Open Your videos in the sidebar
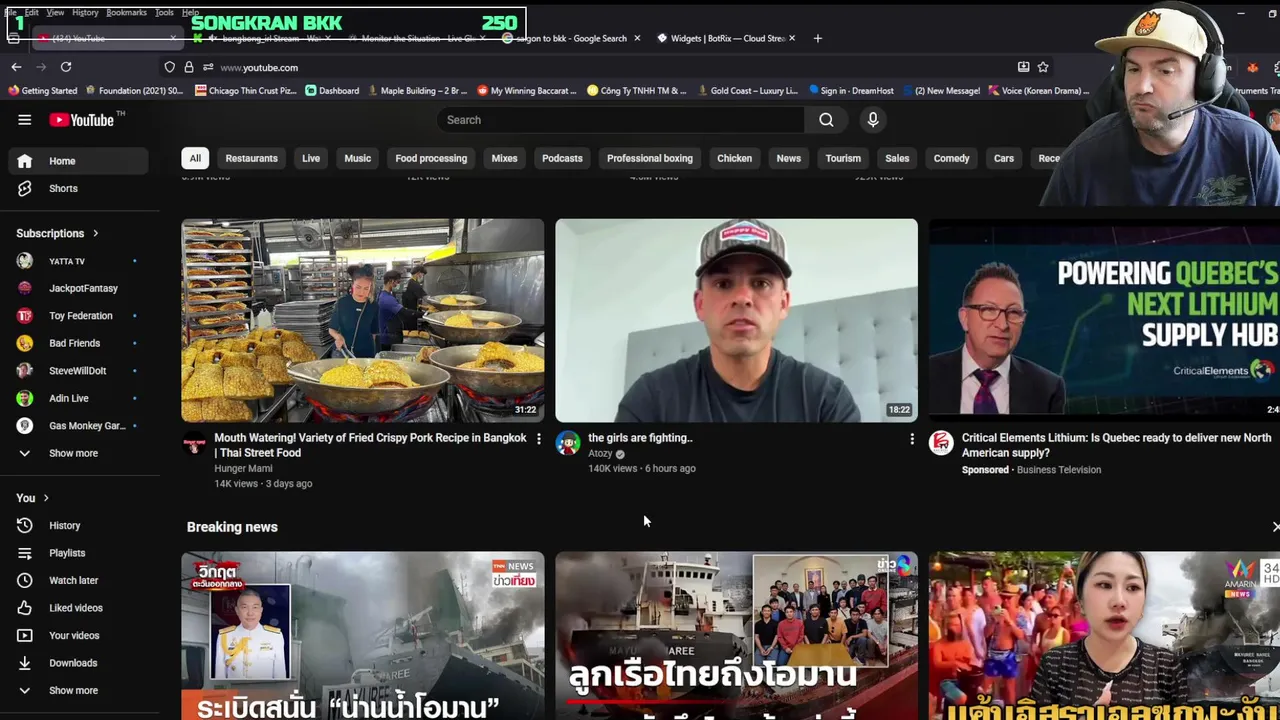 tap(78, 635)
